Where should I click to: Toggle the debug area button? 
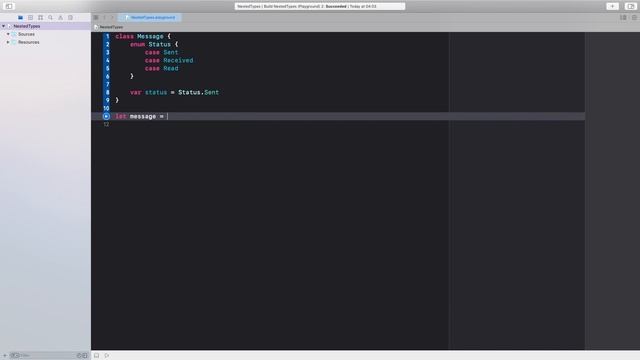(96, 356)
